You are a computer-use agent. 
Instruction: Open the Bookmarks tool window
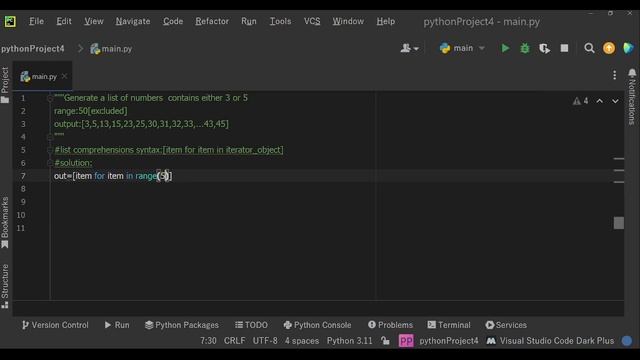pyautogui.click(x=5, y=222)
